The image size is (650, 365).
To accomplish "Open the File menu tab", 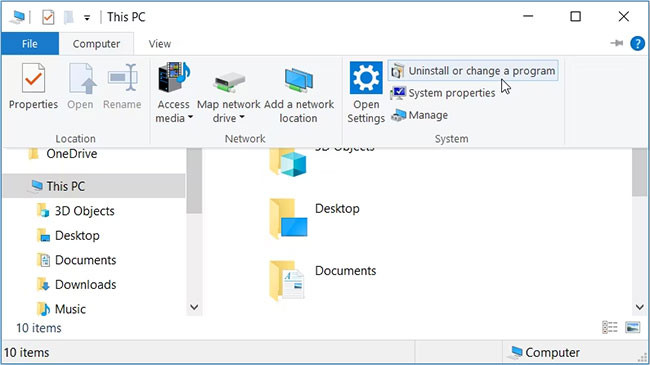I will tap(30, 44).
